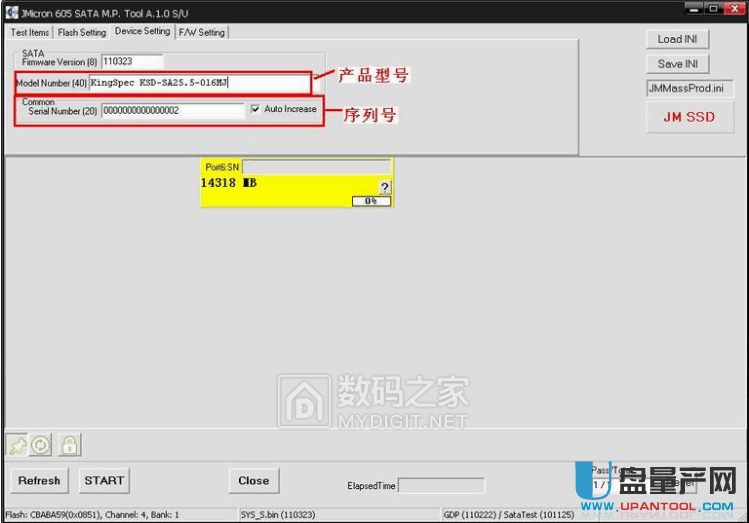The height and width of the screenshot is (523, 749).
Task: Click the Load INI button
Action: pos(677,39)
